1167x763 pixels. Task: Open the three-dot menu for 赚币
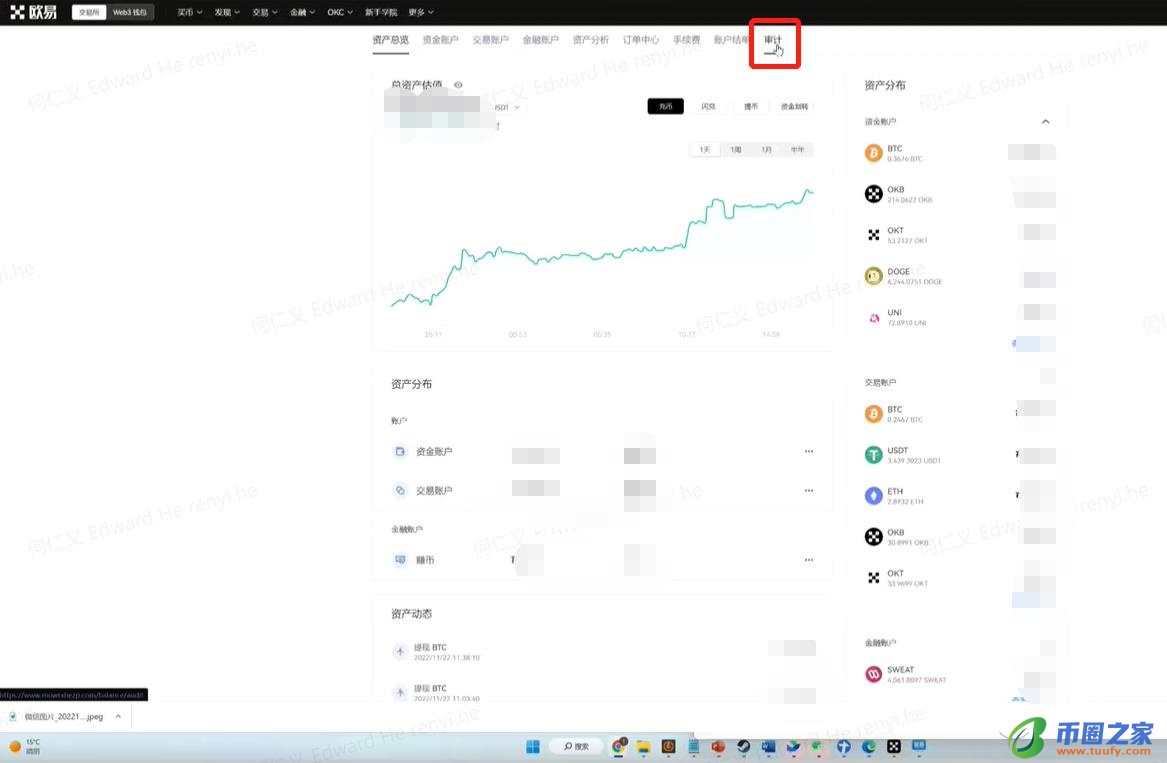[808, 560]
